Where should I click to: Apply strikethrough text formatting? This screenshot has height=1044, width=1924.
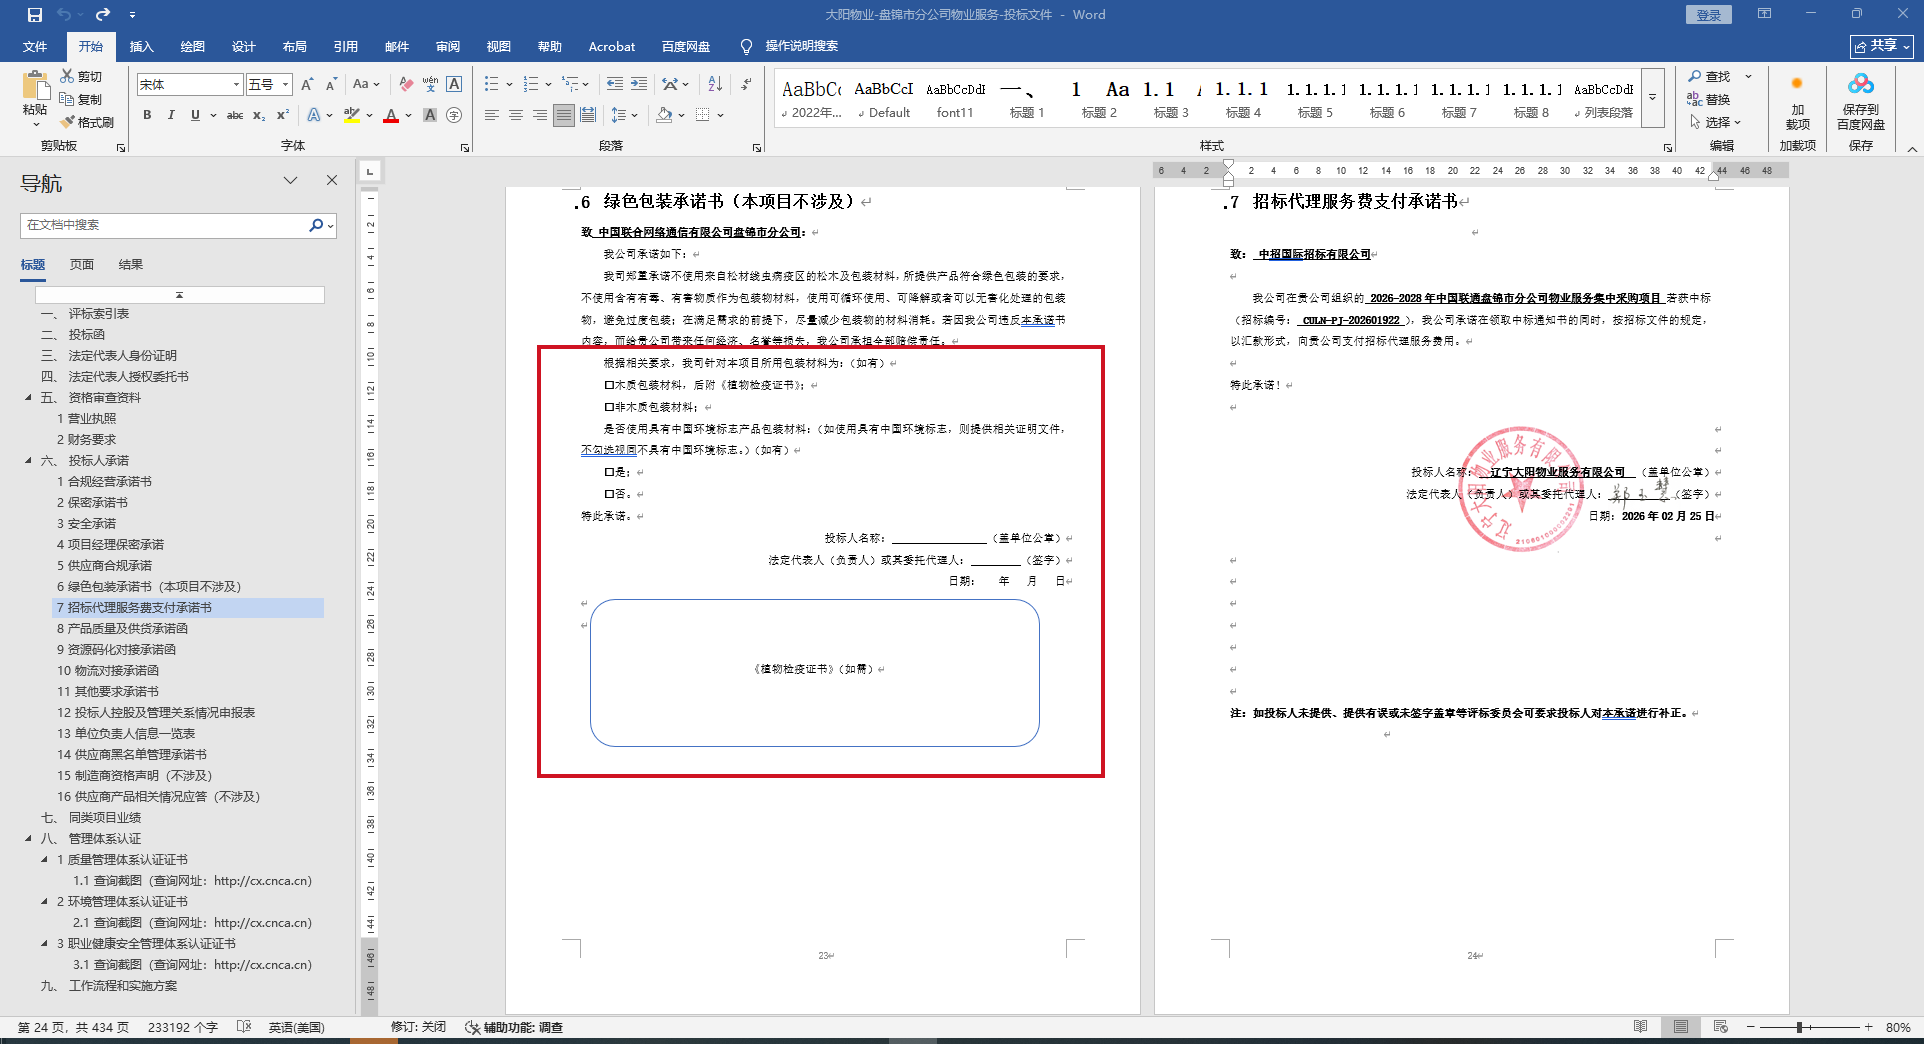pos(235,115)
